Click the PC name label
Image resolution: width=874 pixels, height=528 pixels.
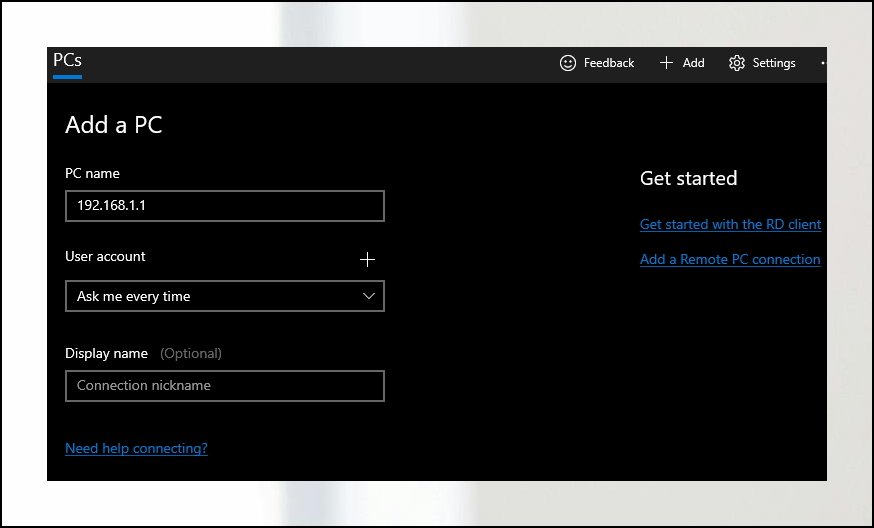coord(92,173)
